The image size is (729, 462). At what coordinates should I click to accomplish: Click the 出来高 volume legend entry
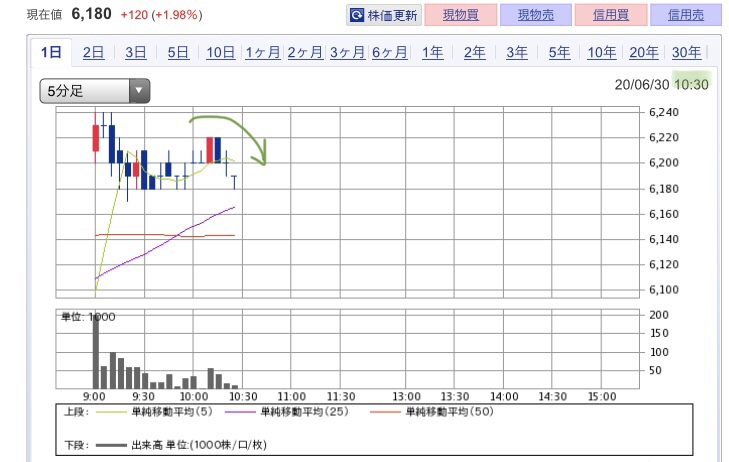tap(181, 445)
